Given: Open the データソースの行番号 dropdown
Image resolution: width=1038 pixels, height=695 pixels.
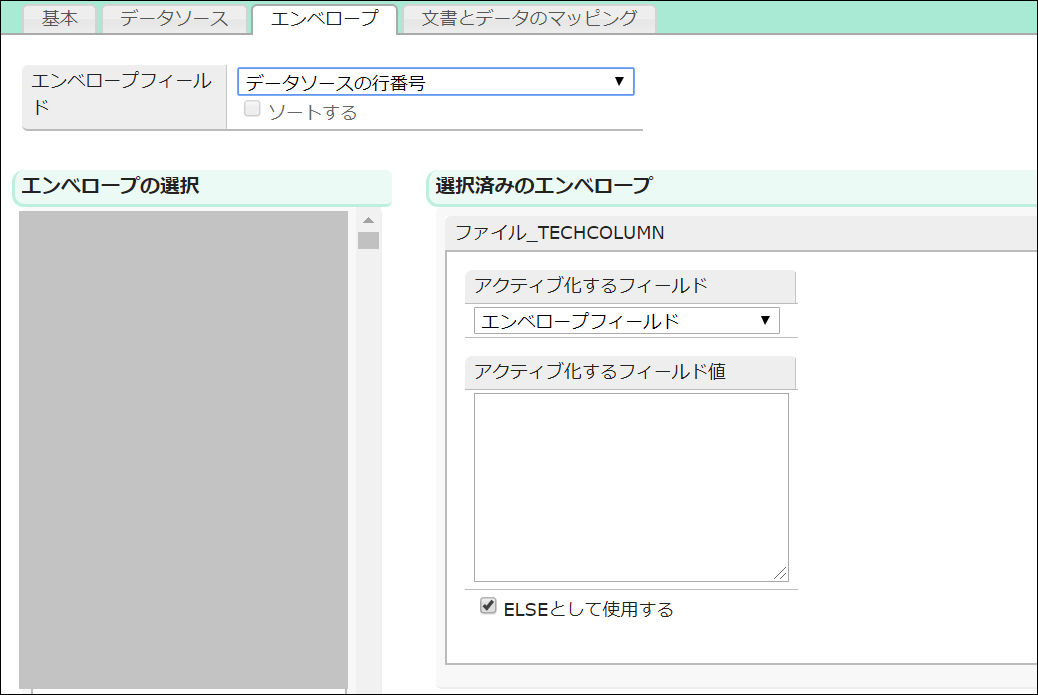Looking at the screenshot, I should (435, 82).
